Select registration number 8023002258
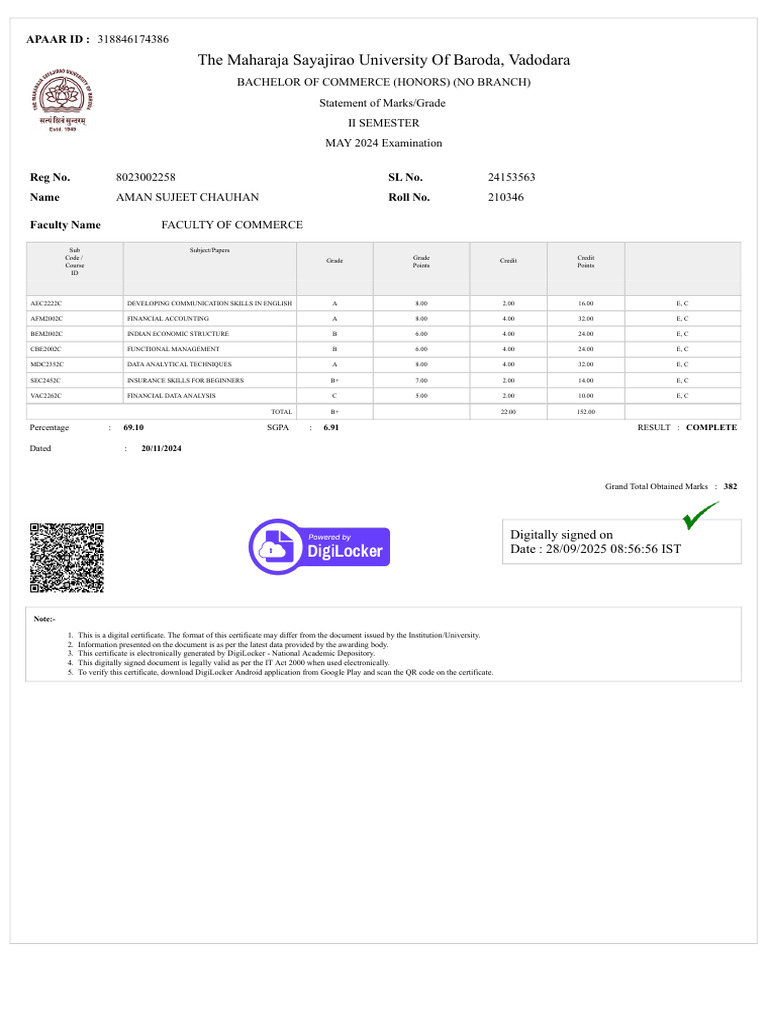 (146, 177)
